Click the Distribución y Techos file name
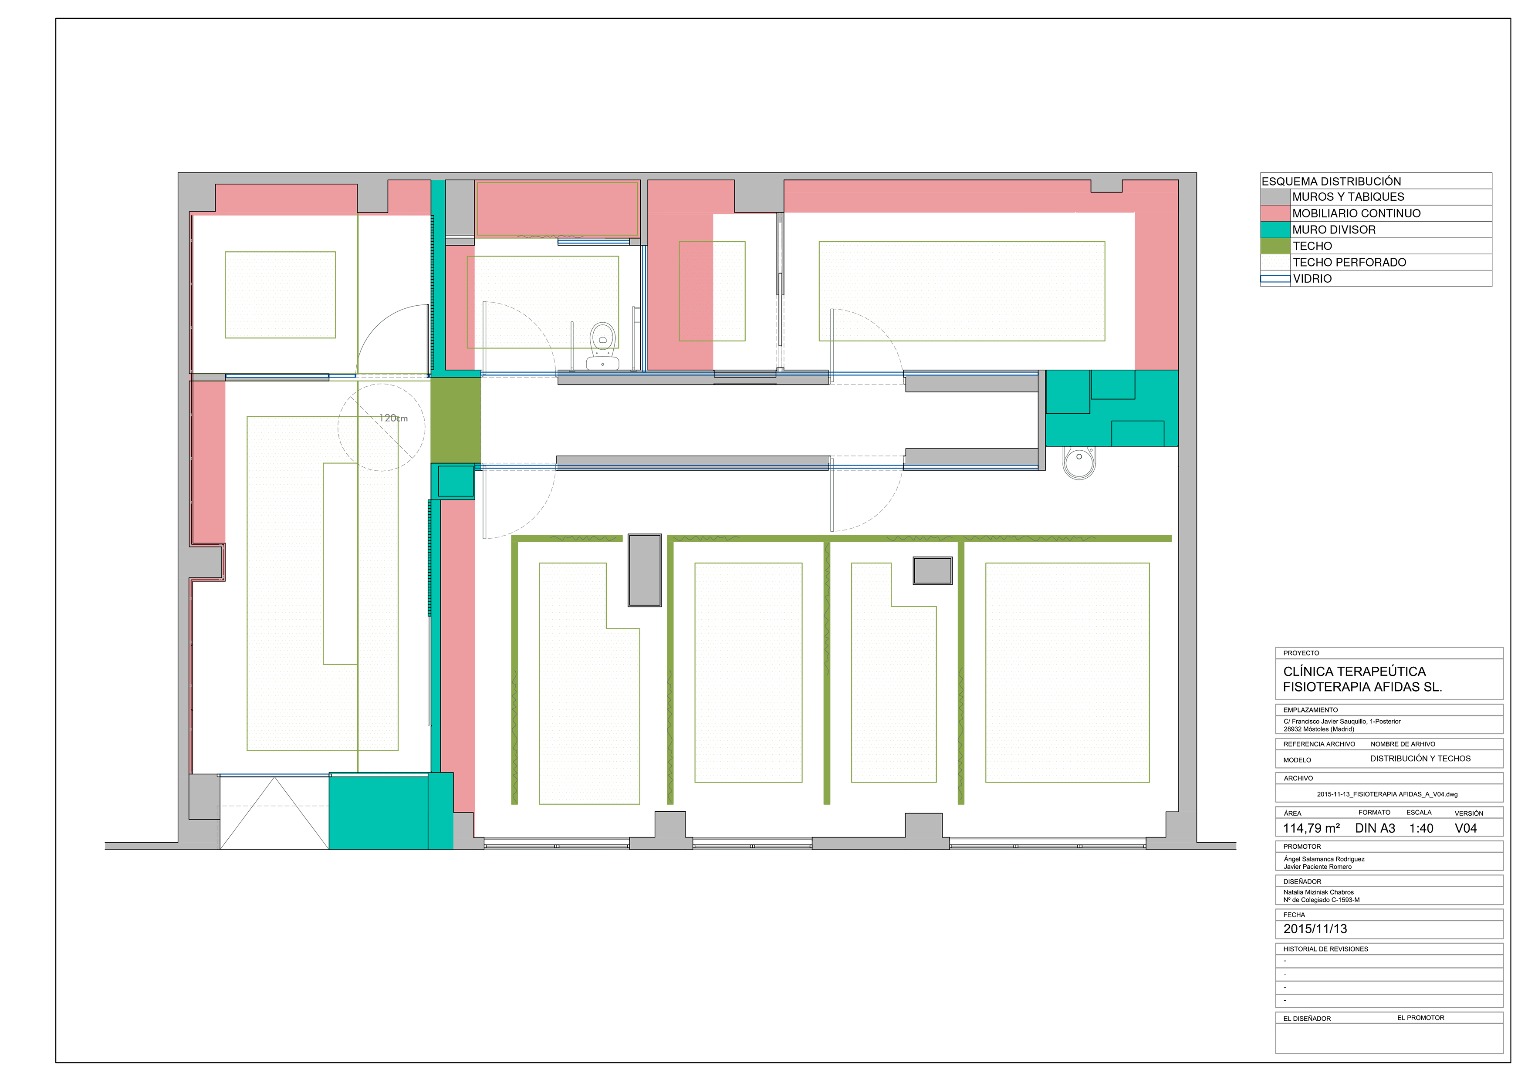The image size is (1528, 1080). pyautogui.click(x=1420, y=759)
